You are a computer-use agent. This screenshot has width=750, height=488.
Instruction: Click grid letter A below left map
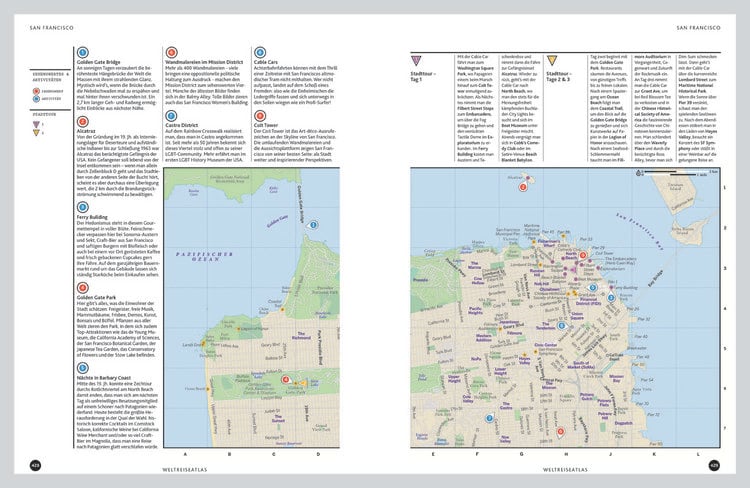[x=186, y=454]
